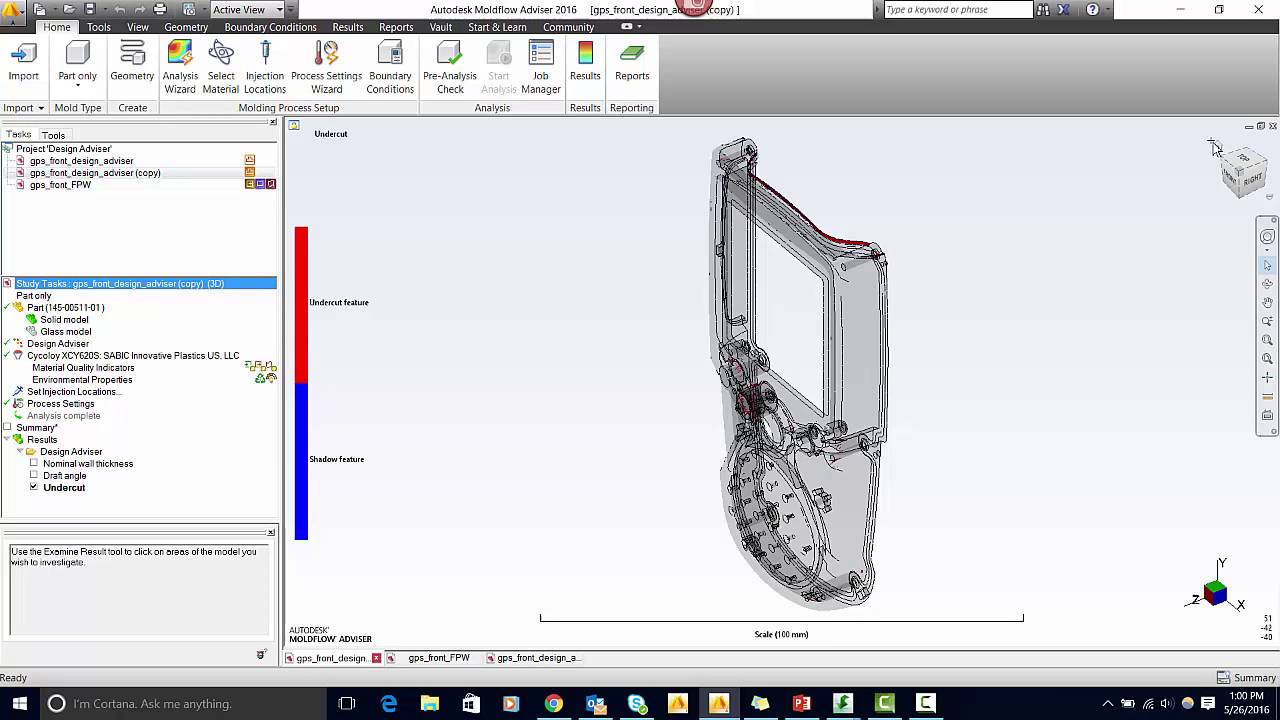Viewport: 1280px width, 720px height.
Task: Expand the Part only mold type dropdown
Action: [77, 87]
